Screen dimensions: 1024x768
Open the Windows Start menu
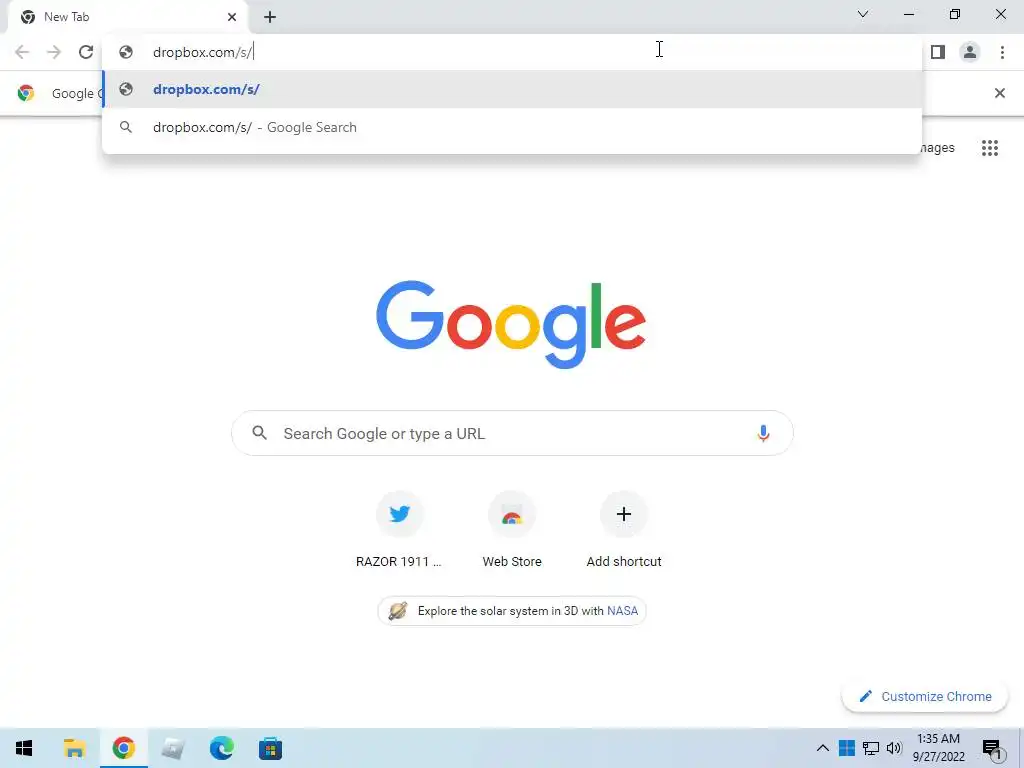point(24,748)
